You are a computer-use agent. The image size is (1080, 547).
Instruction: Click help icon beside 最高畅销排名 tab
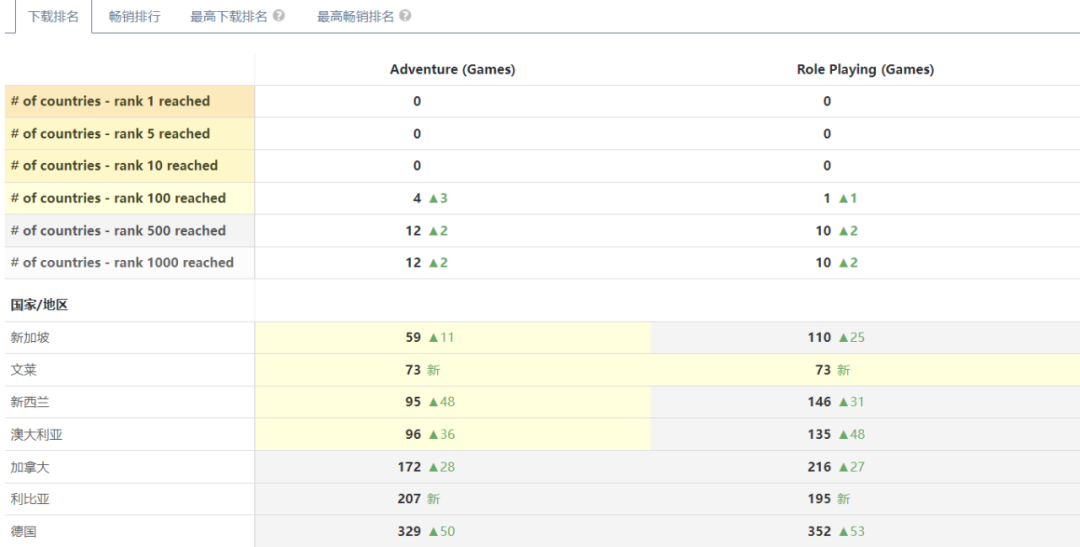tap(405, 17)
